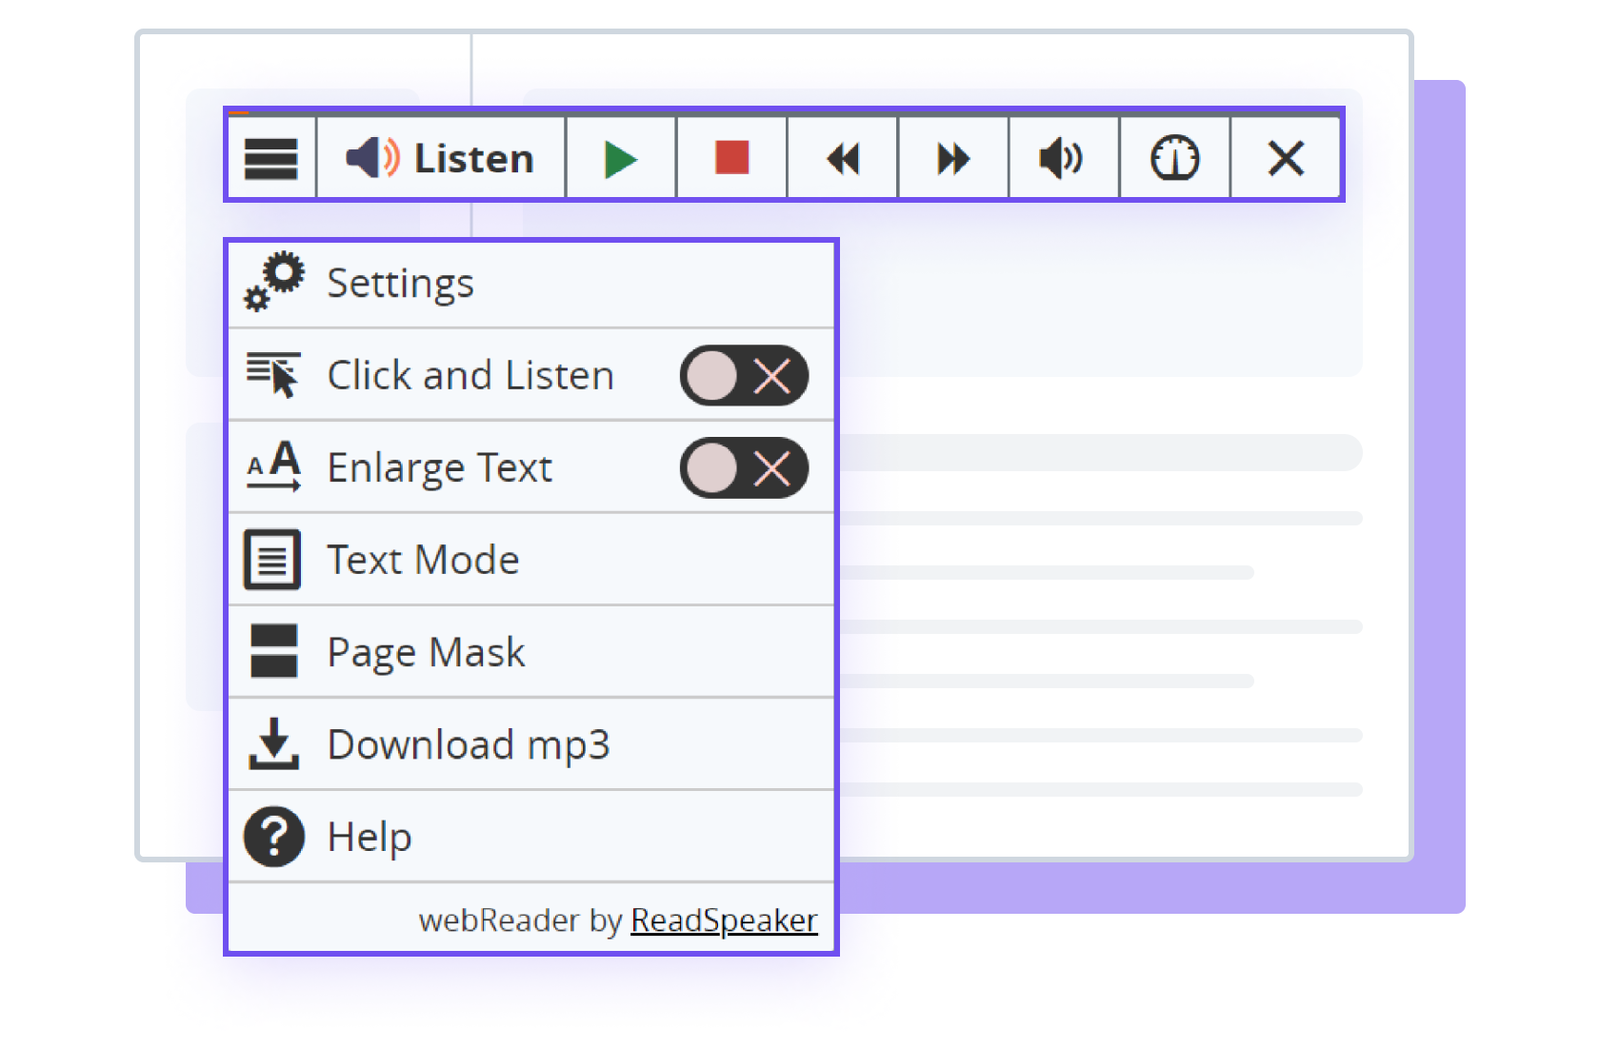Click the reading speed speedometer icon
The width and height of the screenshot is (1600, 1048).
tap(1174, 157)
